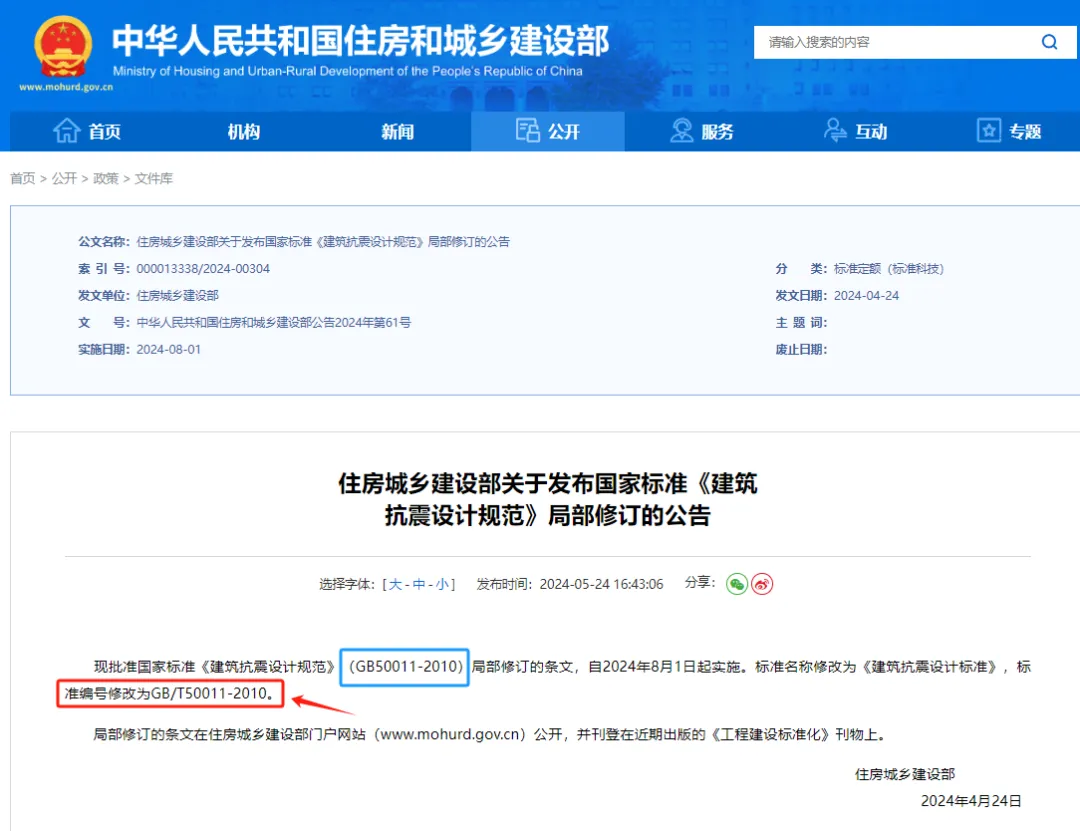This screenshot has height=832, width=1080.
Task: Set font size to 中
Action: click(x=418, y=584)
